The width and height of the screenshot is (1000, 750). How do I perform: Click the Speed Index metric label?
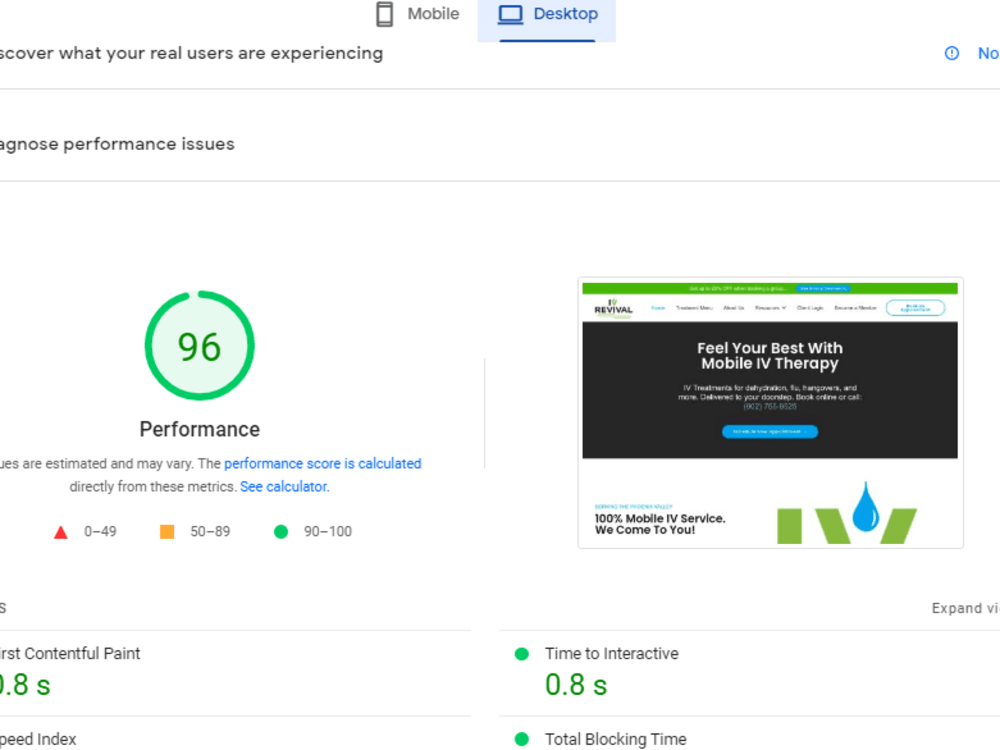38,739
